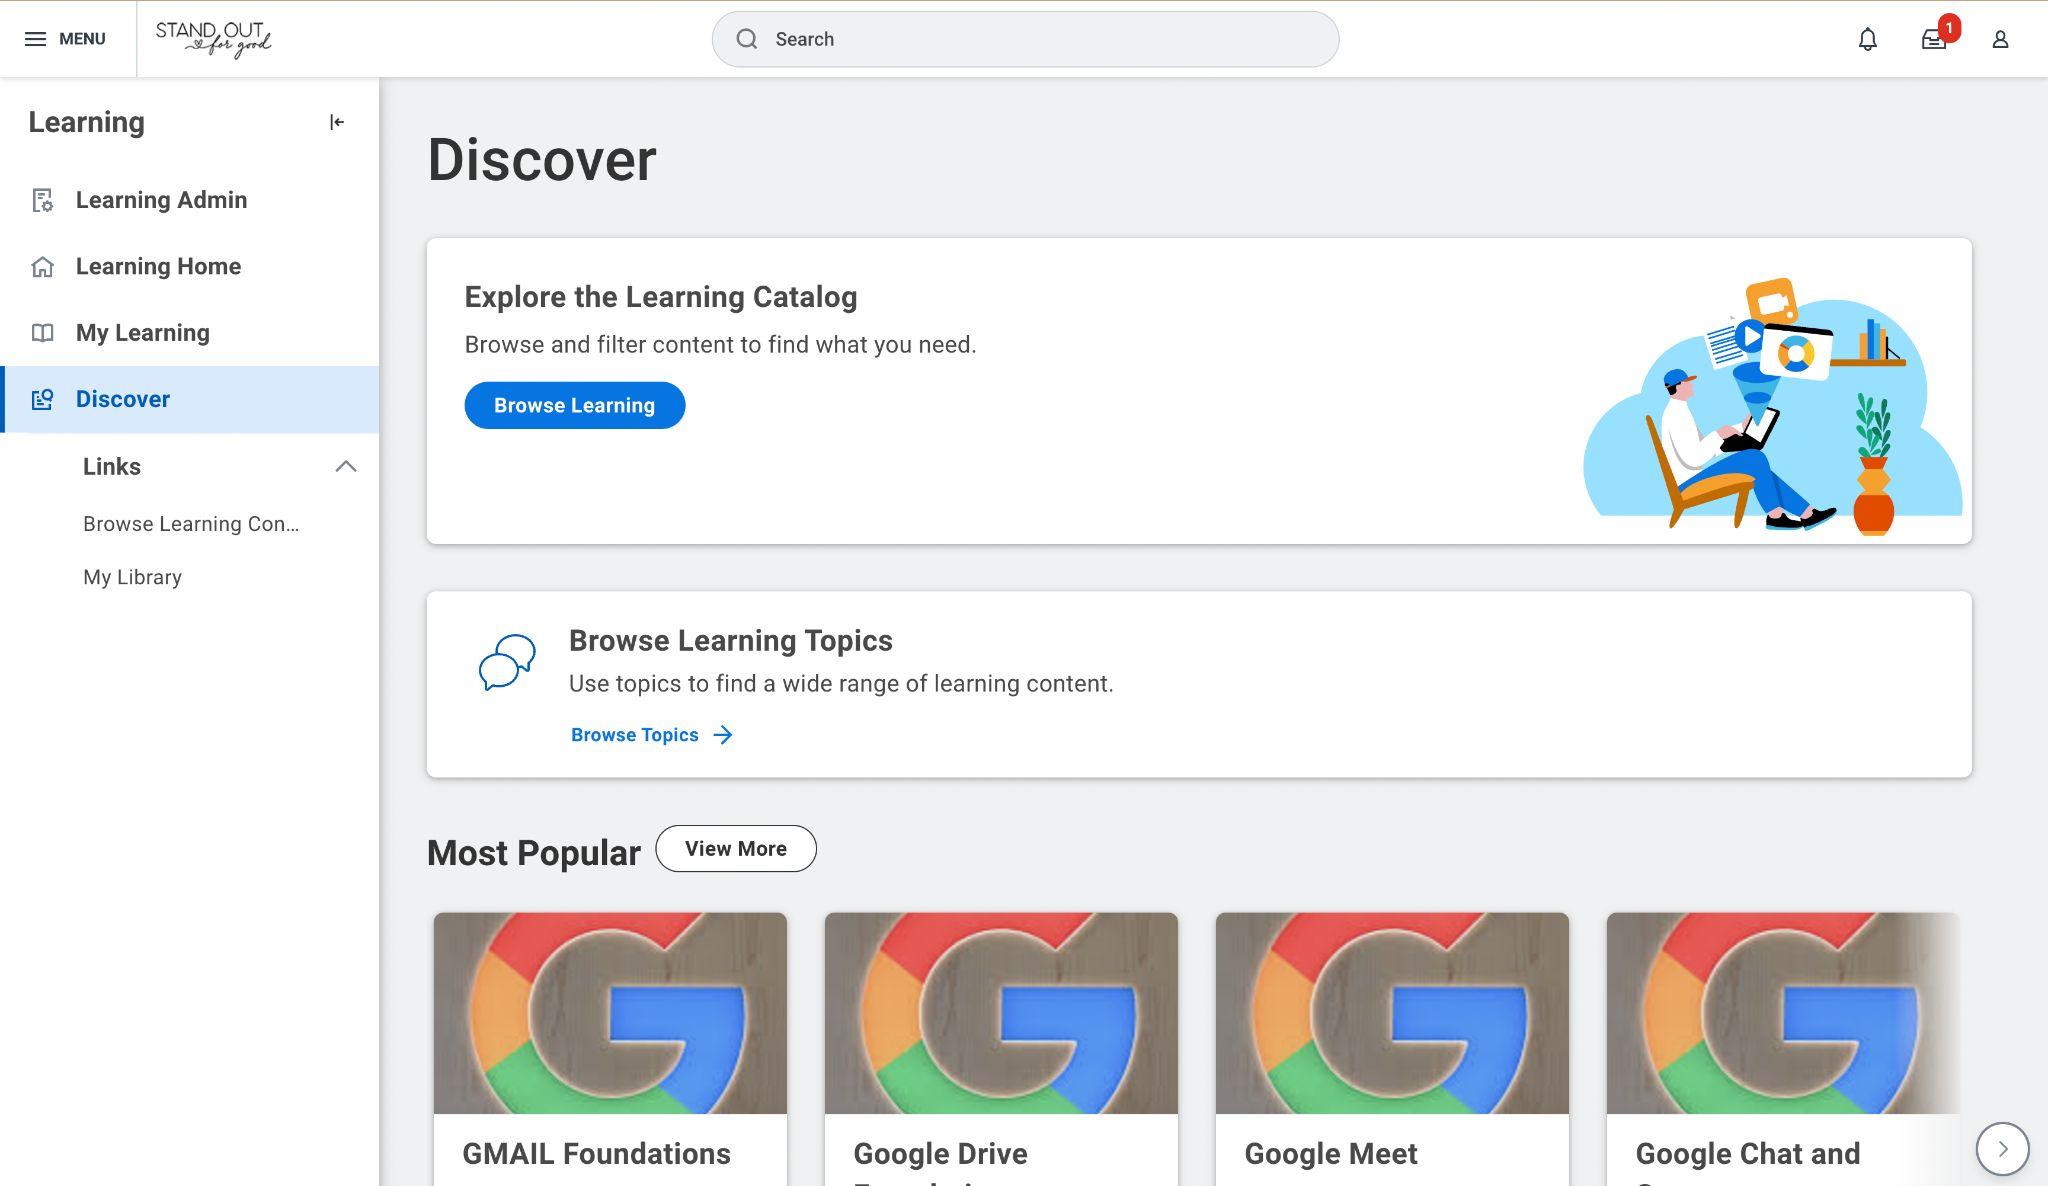
Task: Open the hamburger MENU button
Action: [x=65, y=39]
